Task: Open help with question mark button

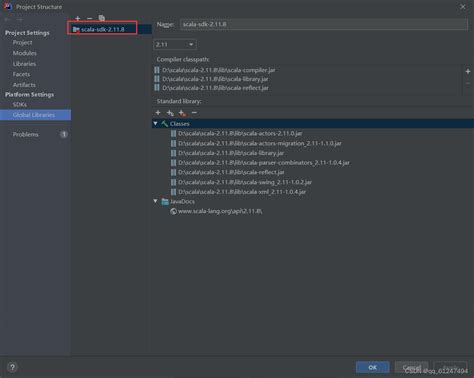Action: pos(12,367)
